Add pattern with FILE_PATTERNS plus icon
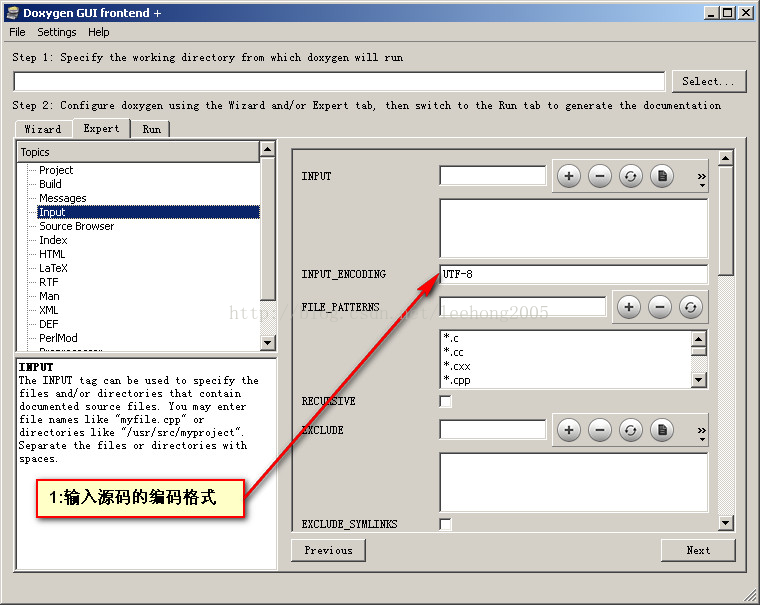Screen dimensions: 760x605 (x=629, y=307)
